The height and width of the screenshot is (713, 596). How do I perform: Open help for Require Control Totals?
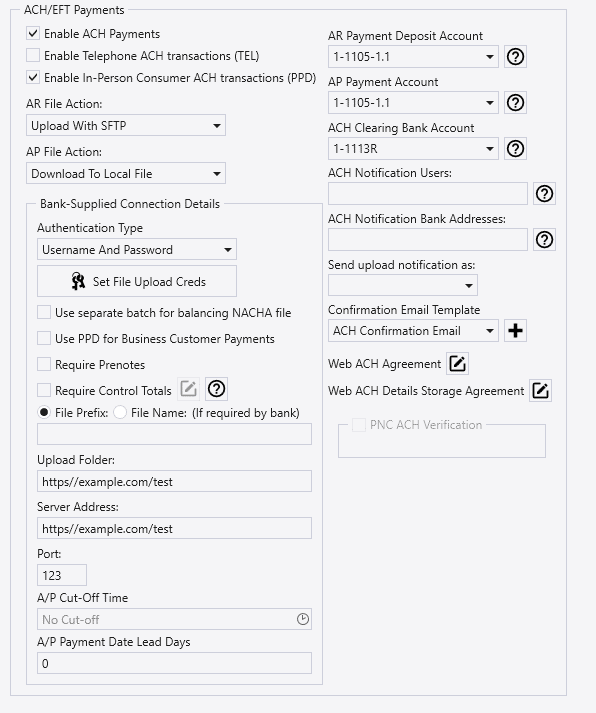pos(216,389)
